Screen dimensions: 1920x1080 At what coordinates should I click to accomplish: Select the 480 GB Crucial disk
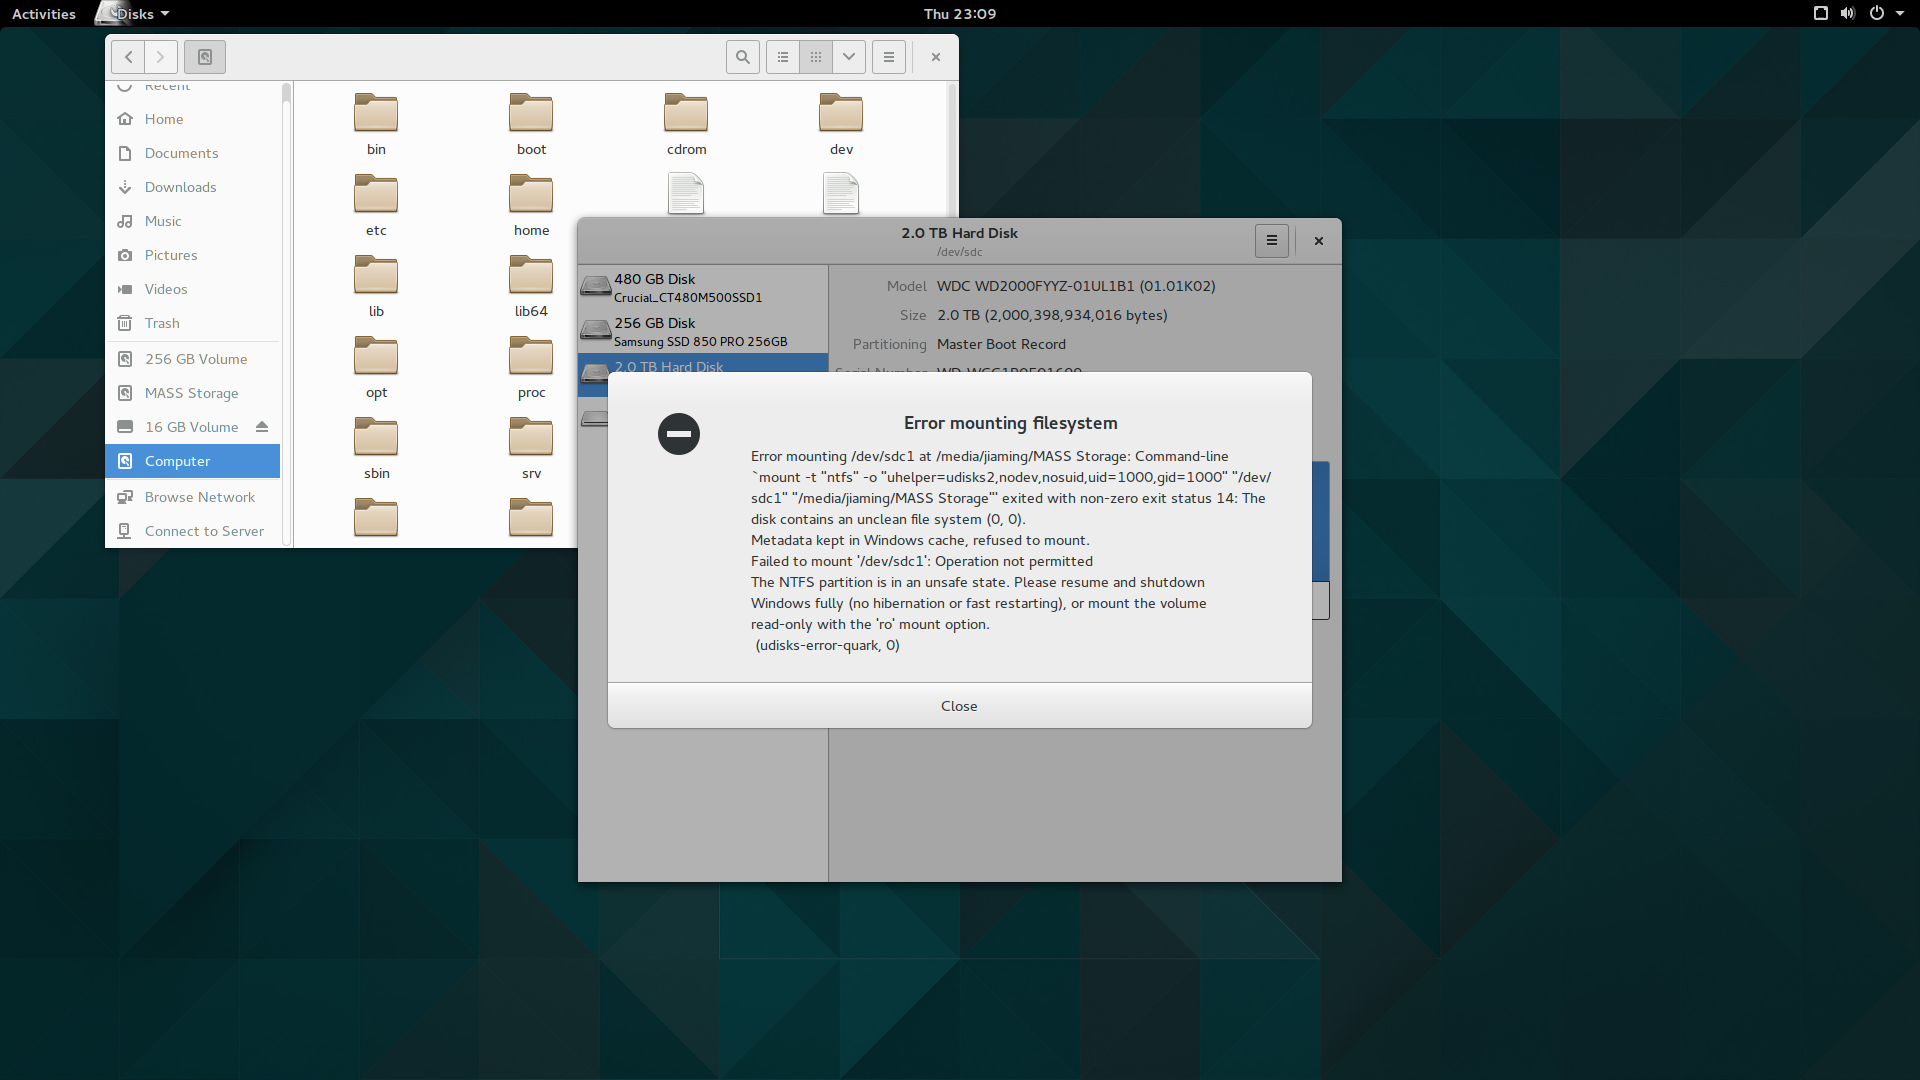702,287
